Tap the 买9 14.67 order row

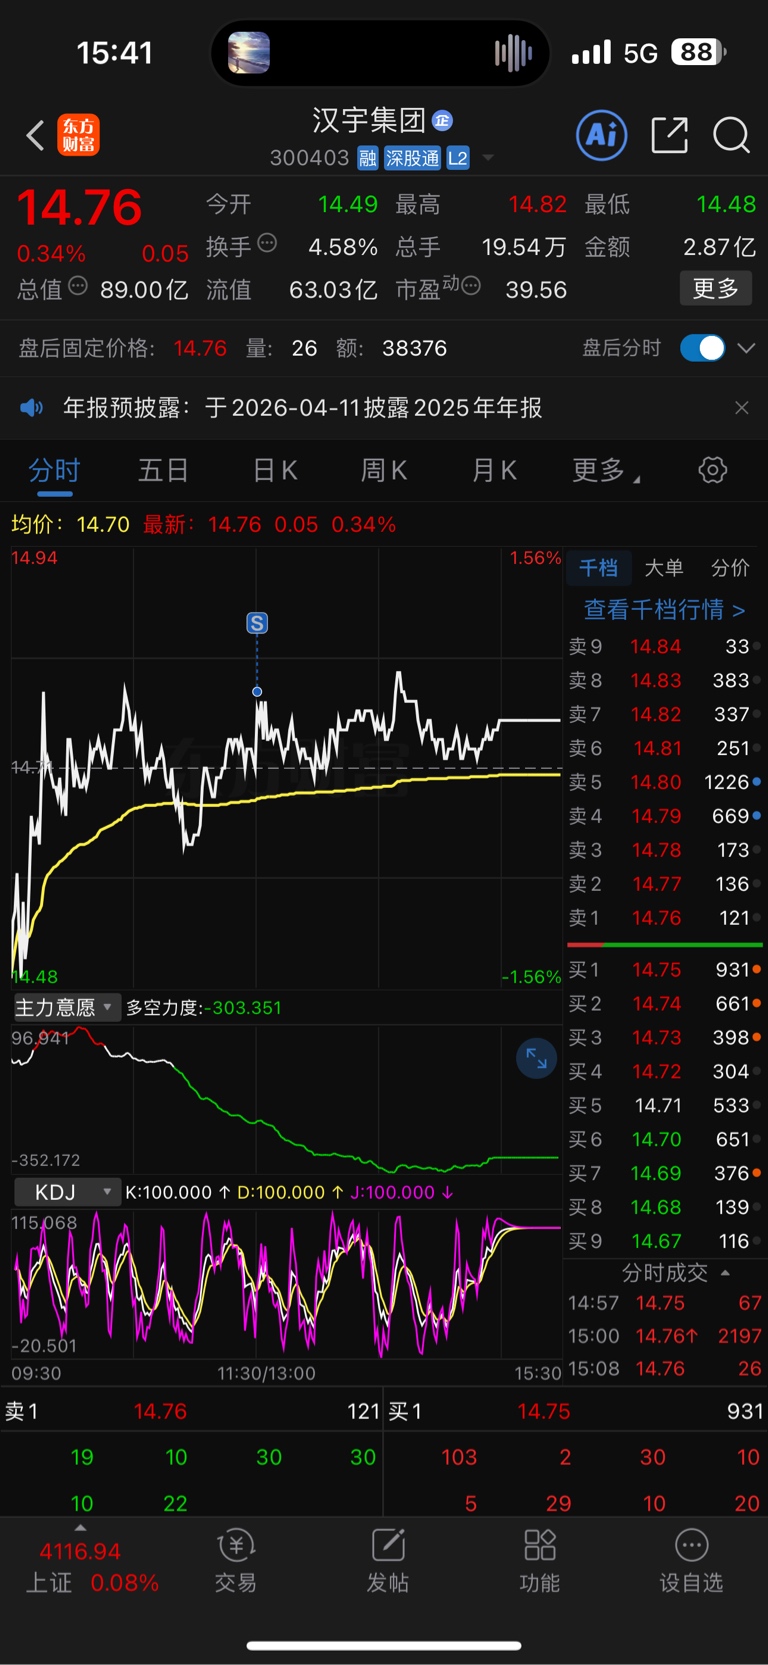pos(665,1241)
